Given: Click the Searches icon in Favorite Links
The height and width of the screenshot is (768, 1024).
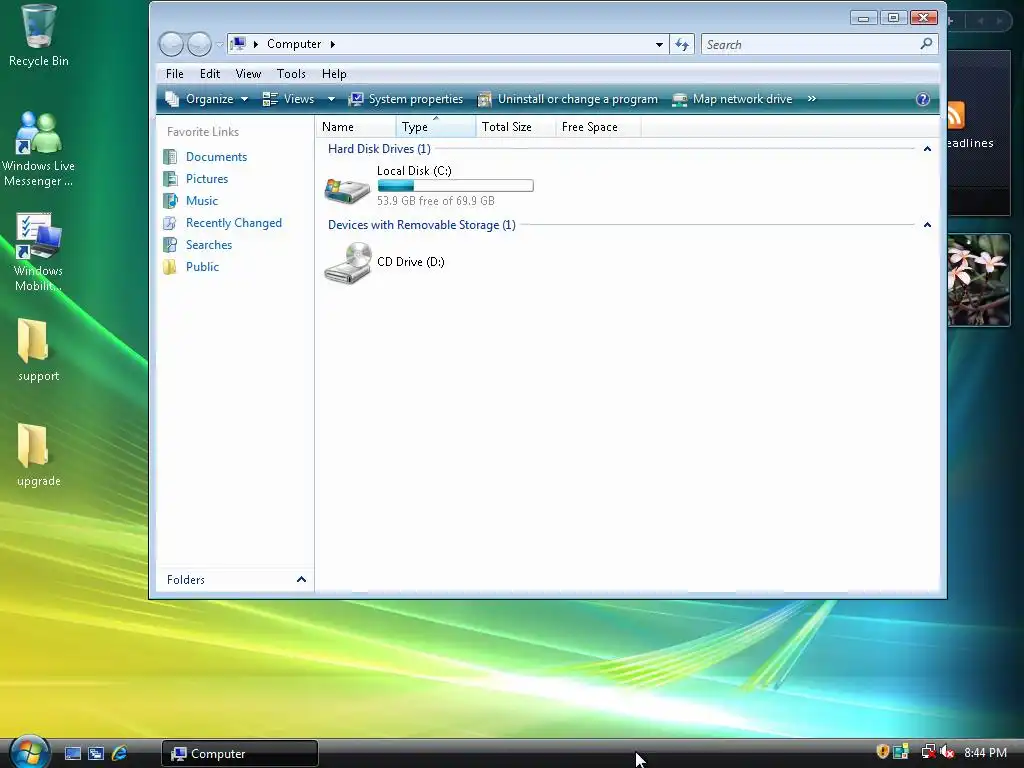Looking at the screenshot, I should tap(170, 245).
